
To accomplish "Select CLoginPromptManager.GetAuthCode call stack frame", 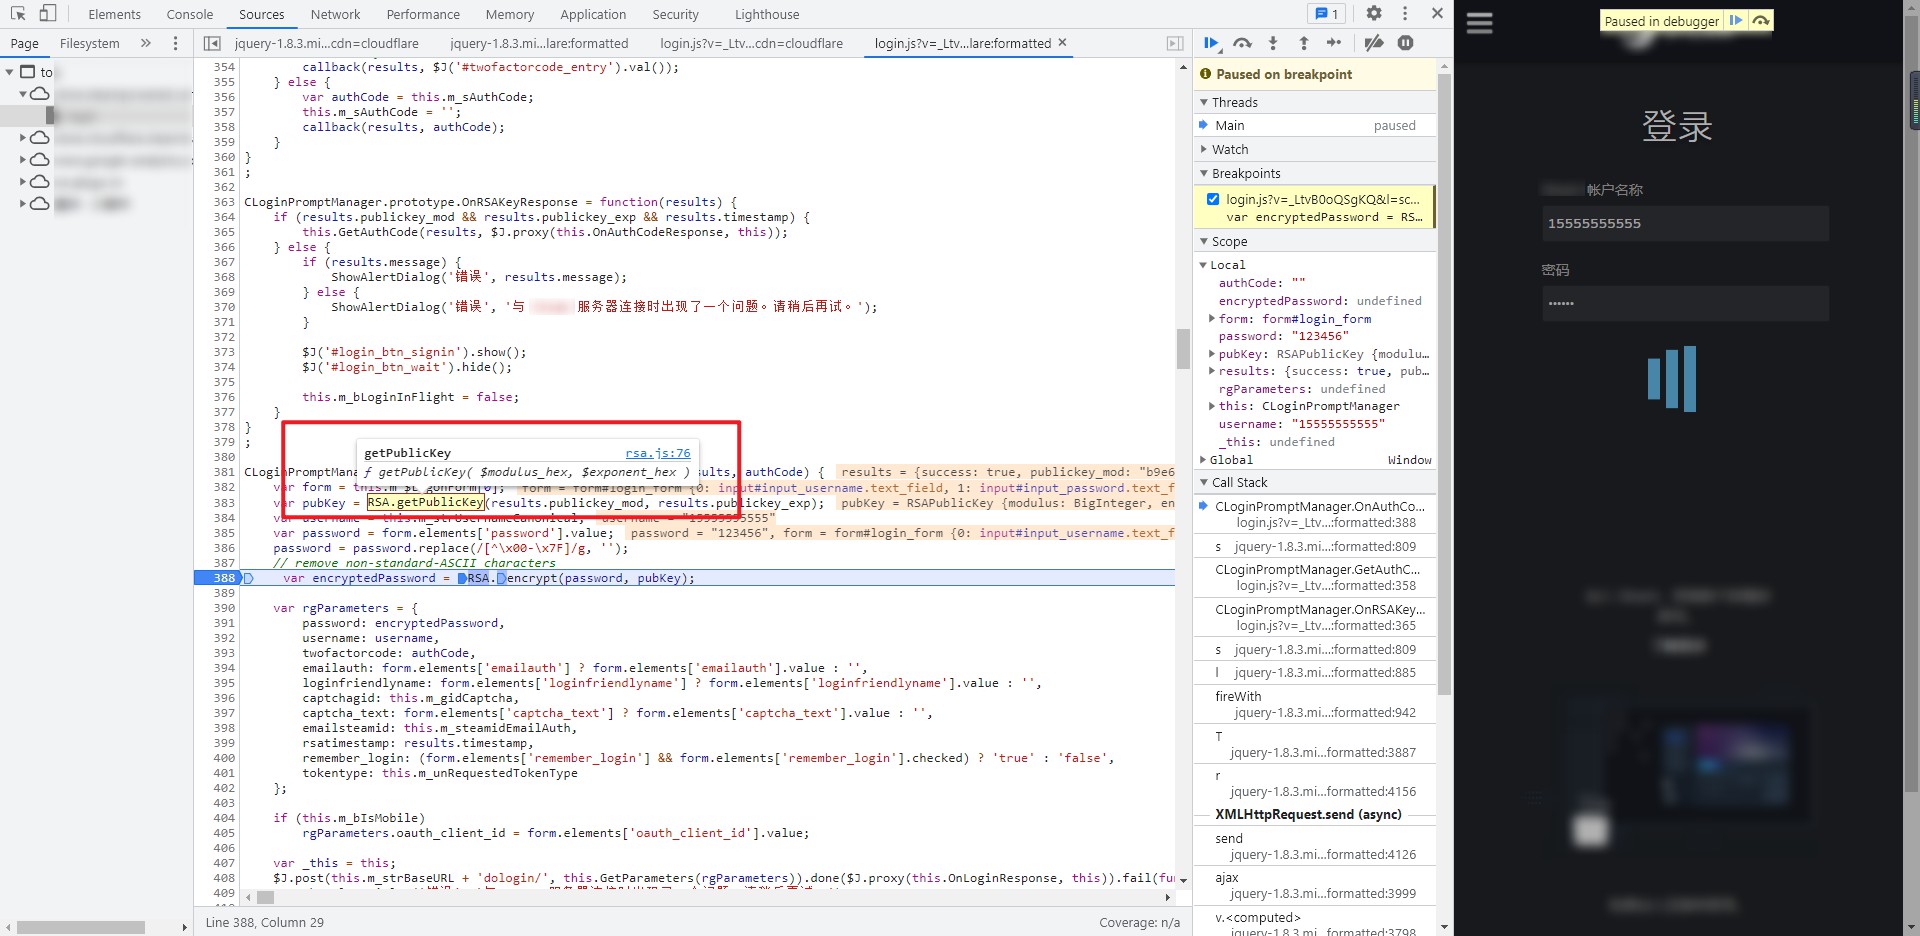I will click(1316, 569).
